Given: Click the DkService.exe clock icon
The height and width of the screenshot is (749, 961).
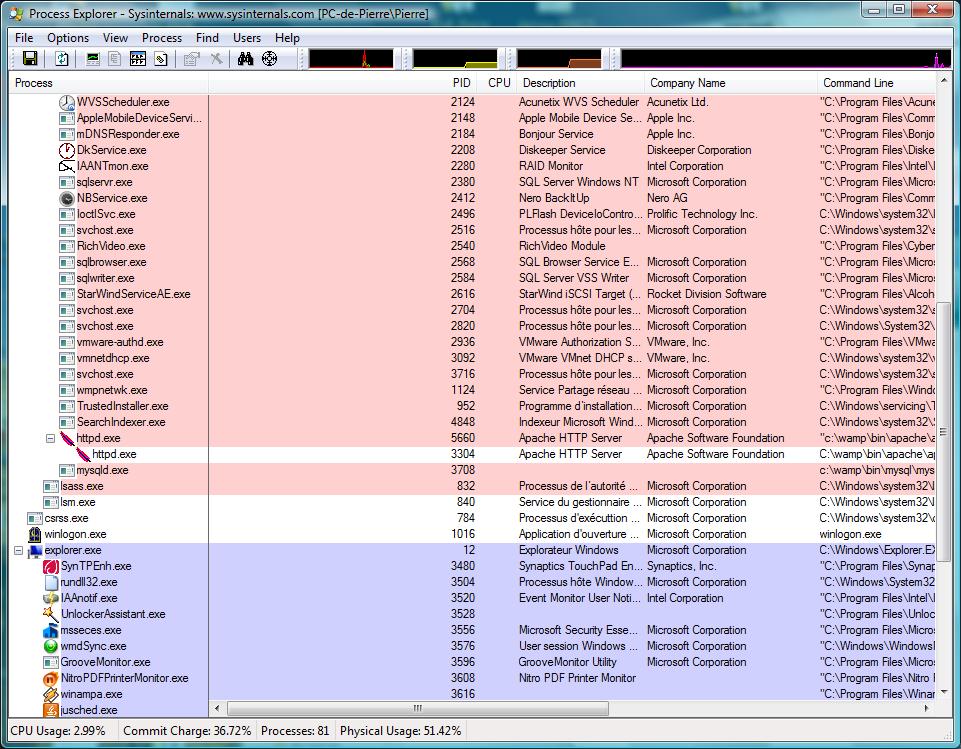Looking at the screenshot, I should pyautogui.click(x=67, y=150).
